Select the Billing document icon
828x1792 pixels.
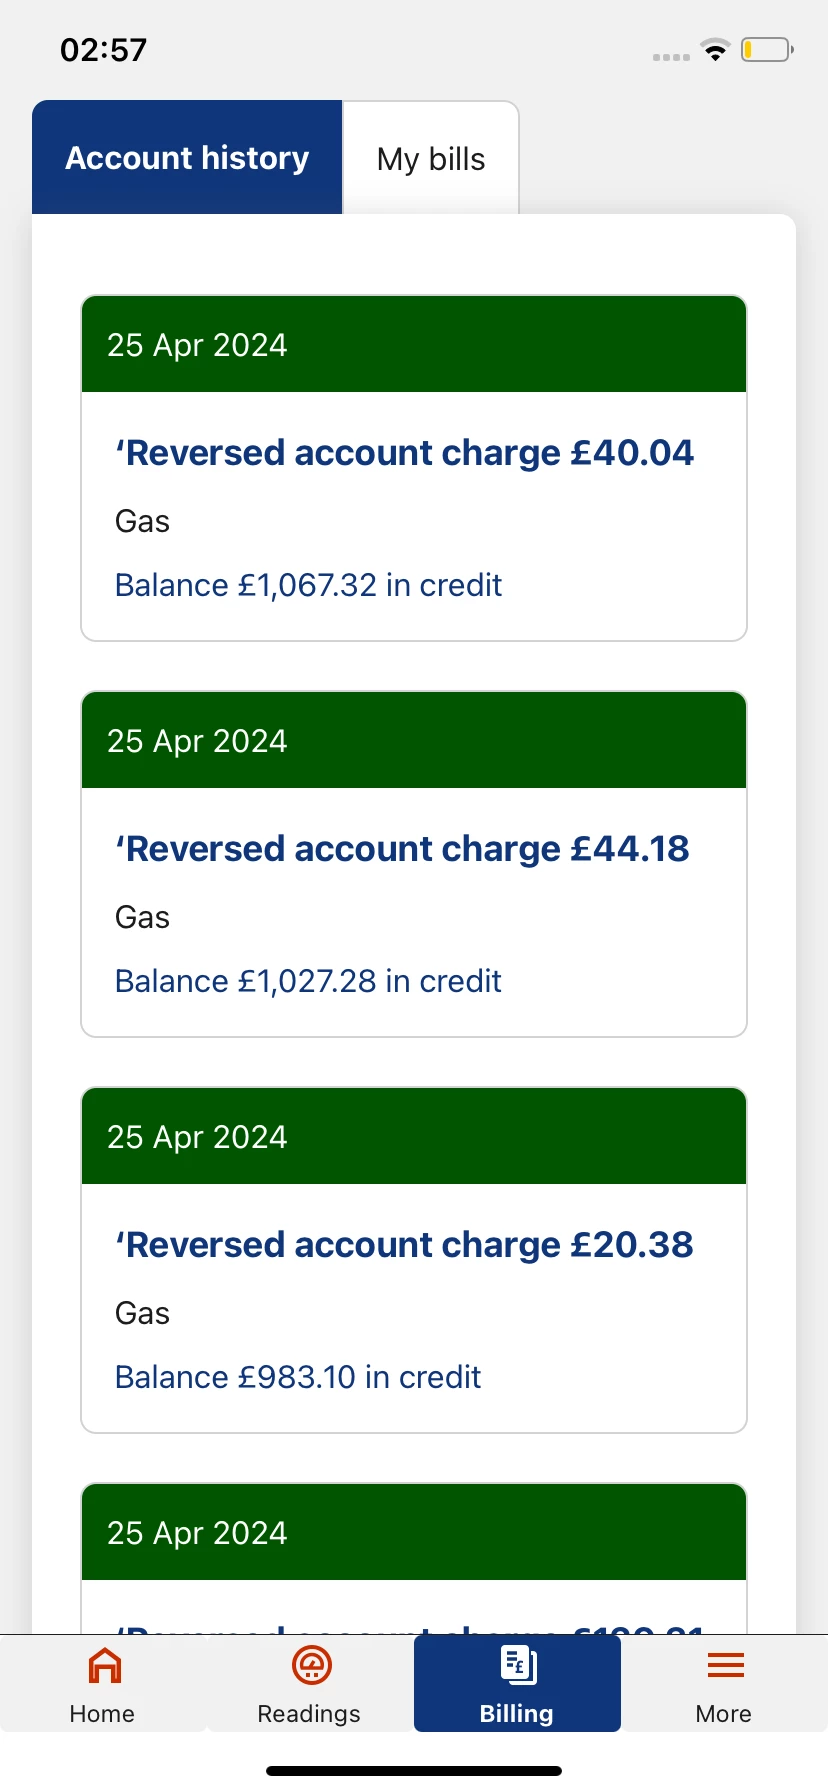coord(518,1666)
